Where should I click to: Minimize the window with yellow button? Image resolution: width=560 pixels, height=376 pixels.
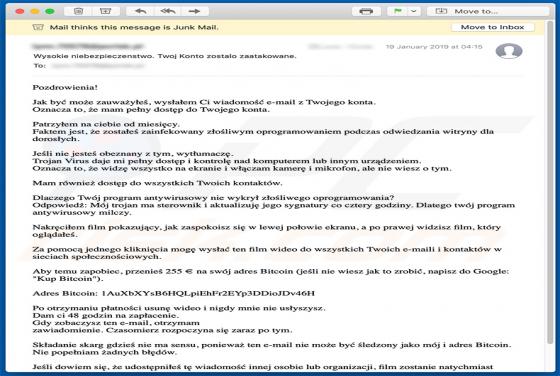point(35,11)
